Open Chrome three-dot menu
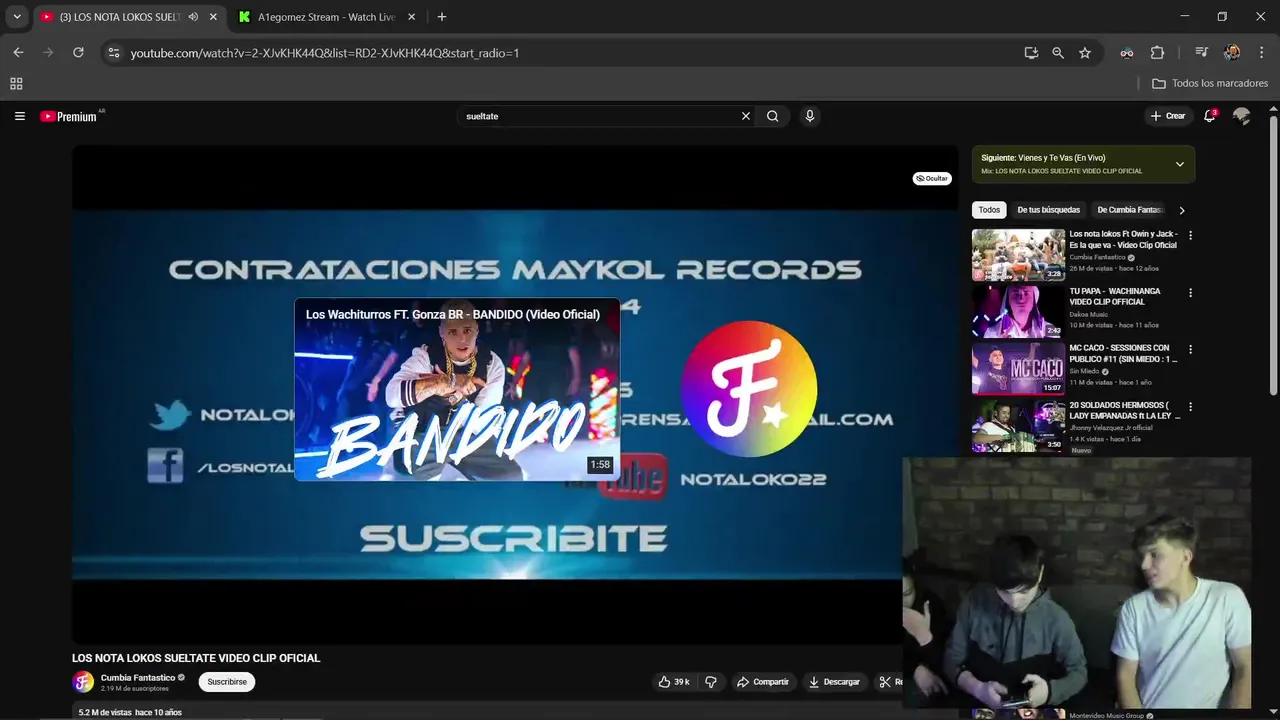The height and width of the screenshot is (720, 1280). (1261, 53)
